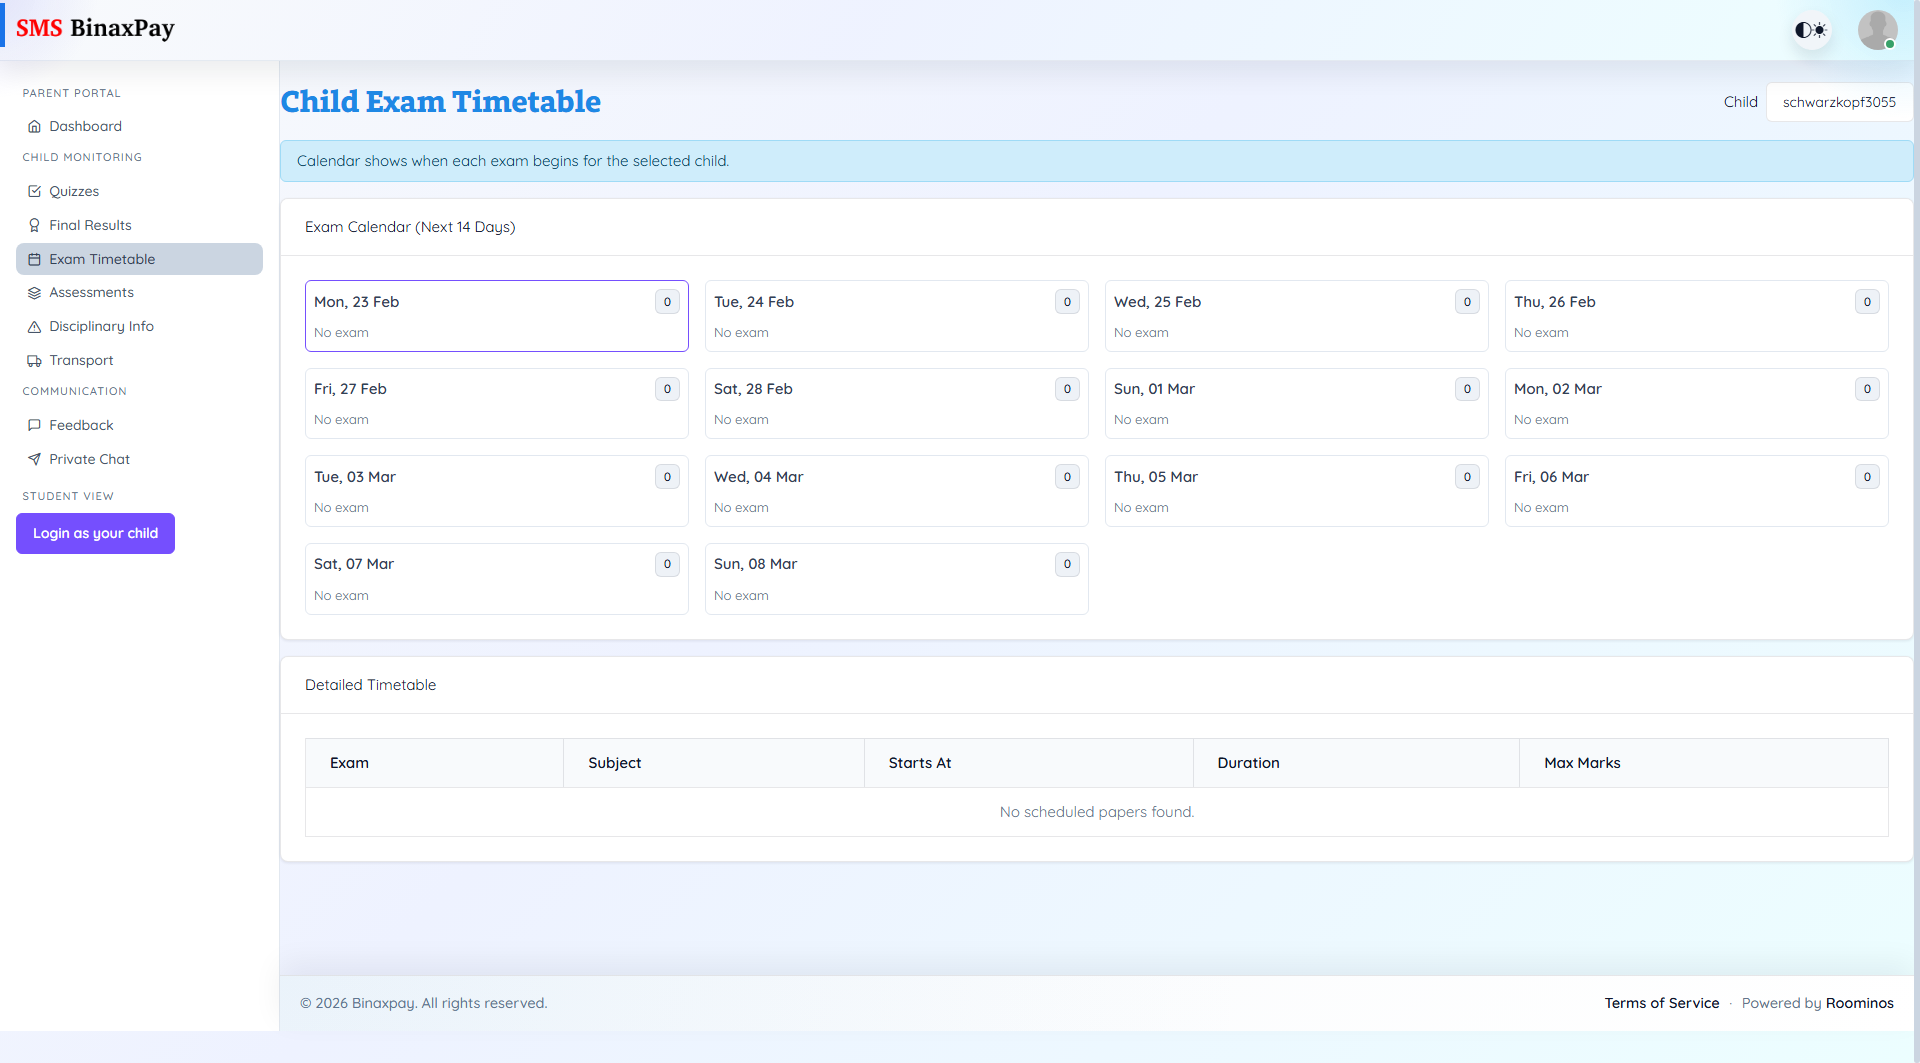
Task: Click the Private Chat send icon
Action: click(x=34, y=459)
